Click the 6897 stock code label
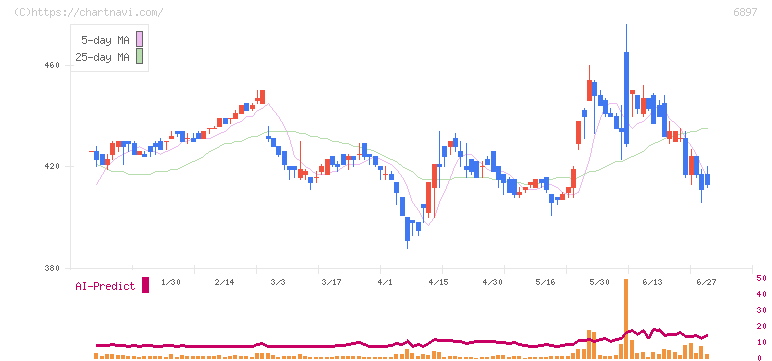This screenshot has height=361, width=772. pos(745,12)
